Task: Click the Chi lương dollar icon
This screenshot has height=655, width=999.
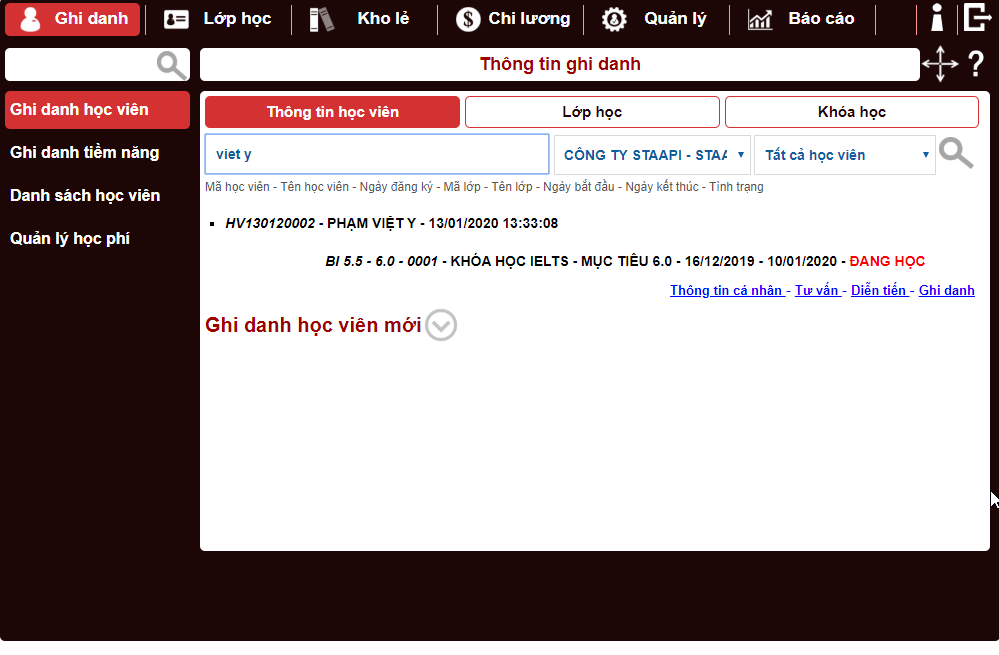Action: 466,18
